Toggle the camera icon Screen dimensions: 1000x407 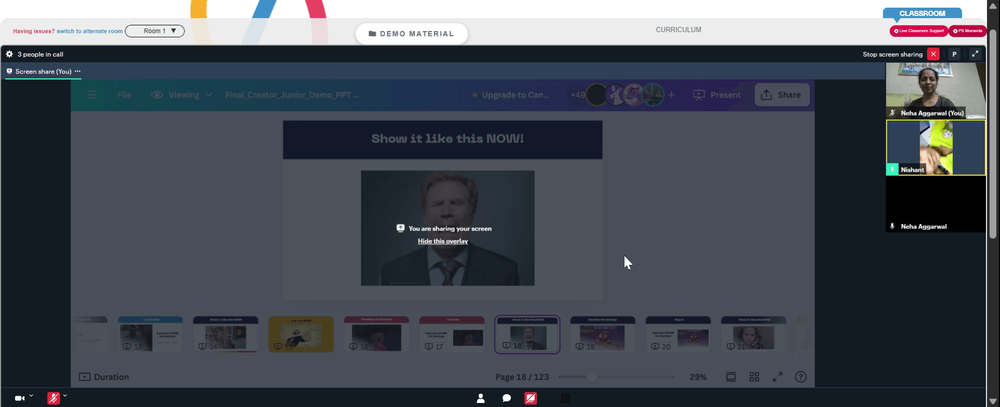point(19,398)
